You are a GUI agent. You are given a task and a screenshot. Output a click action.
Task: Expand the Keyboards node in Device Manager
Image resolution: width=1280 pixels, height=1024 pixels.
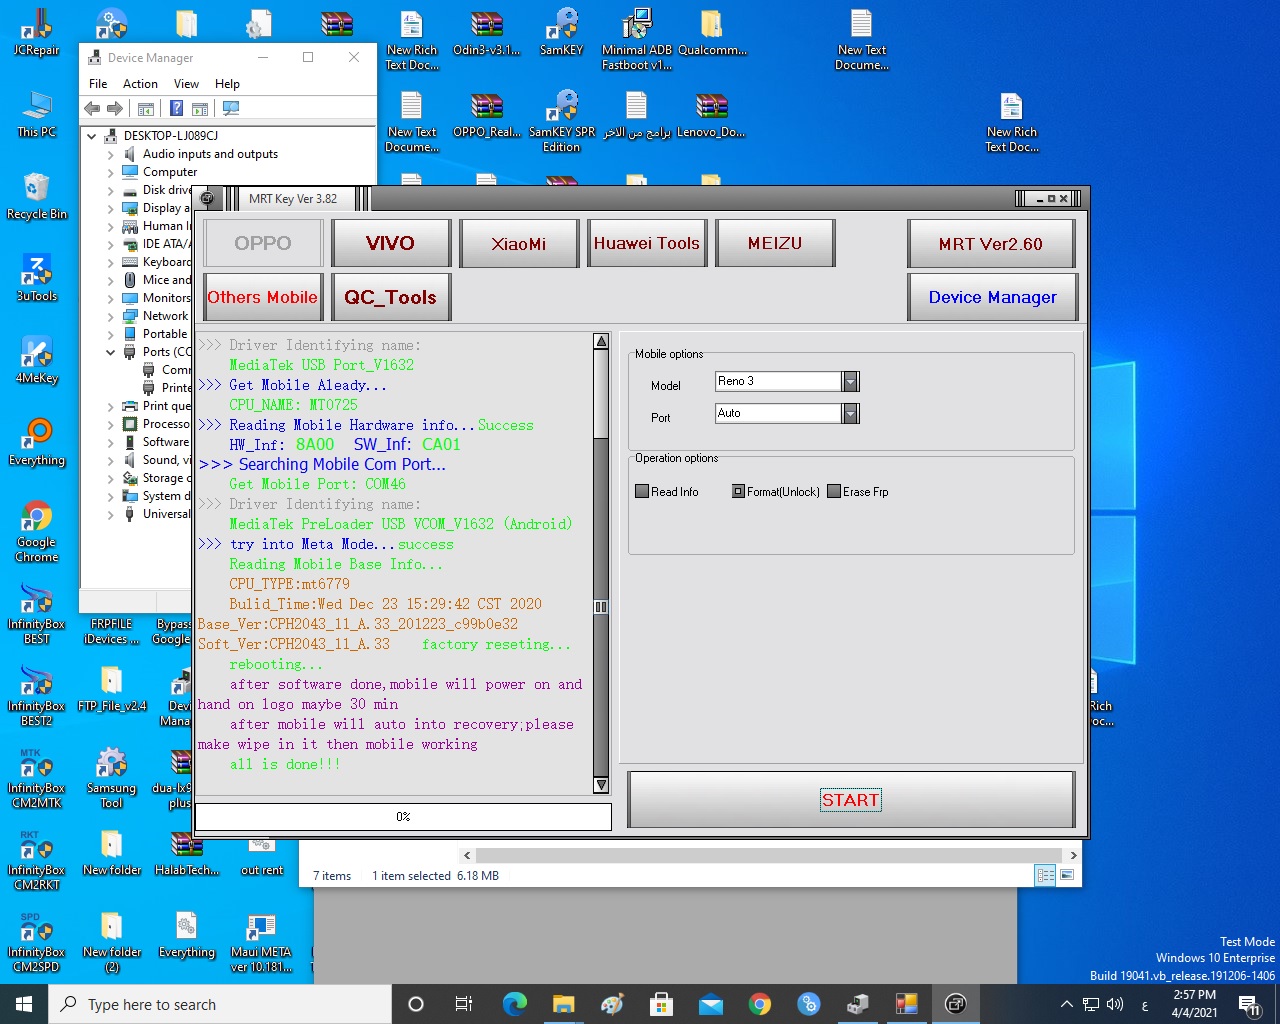tap(110, 262)
